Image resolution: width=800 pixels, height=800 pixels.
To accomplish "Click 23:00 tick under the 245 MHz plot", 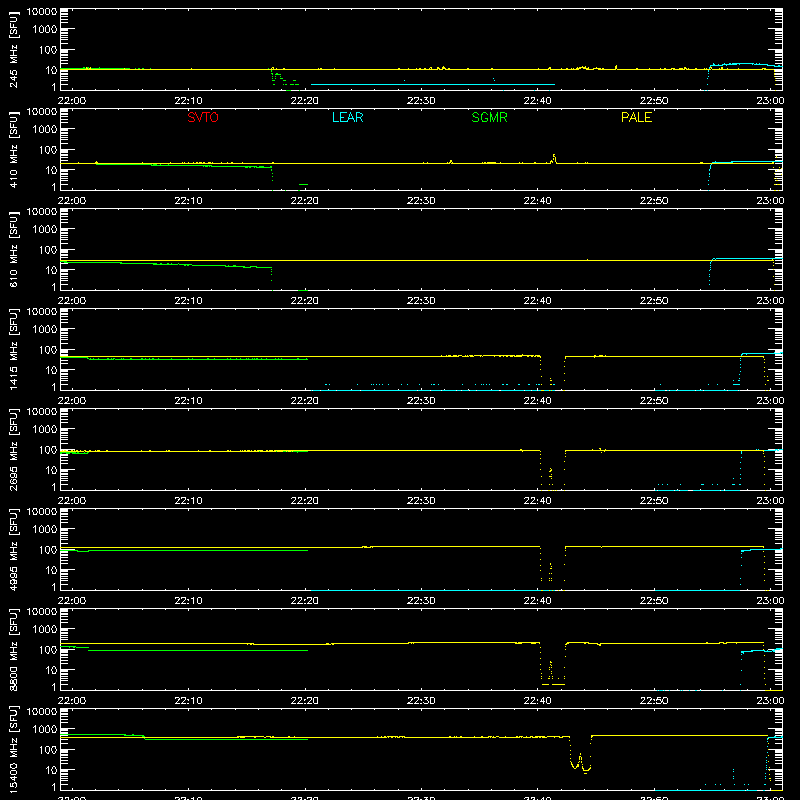I will [770, 101].
